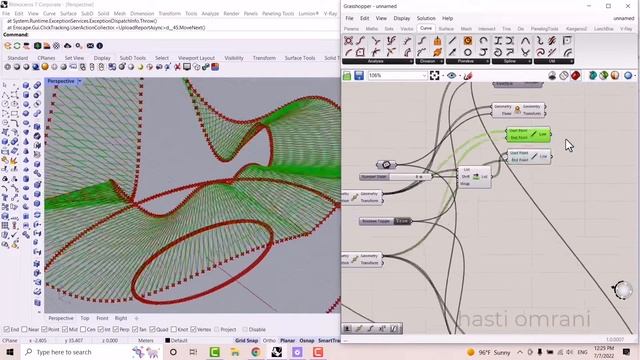Screen dimensions: 640x360
Task: Expand the Primitive component group panel
Action: pos(468,61)
